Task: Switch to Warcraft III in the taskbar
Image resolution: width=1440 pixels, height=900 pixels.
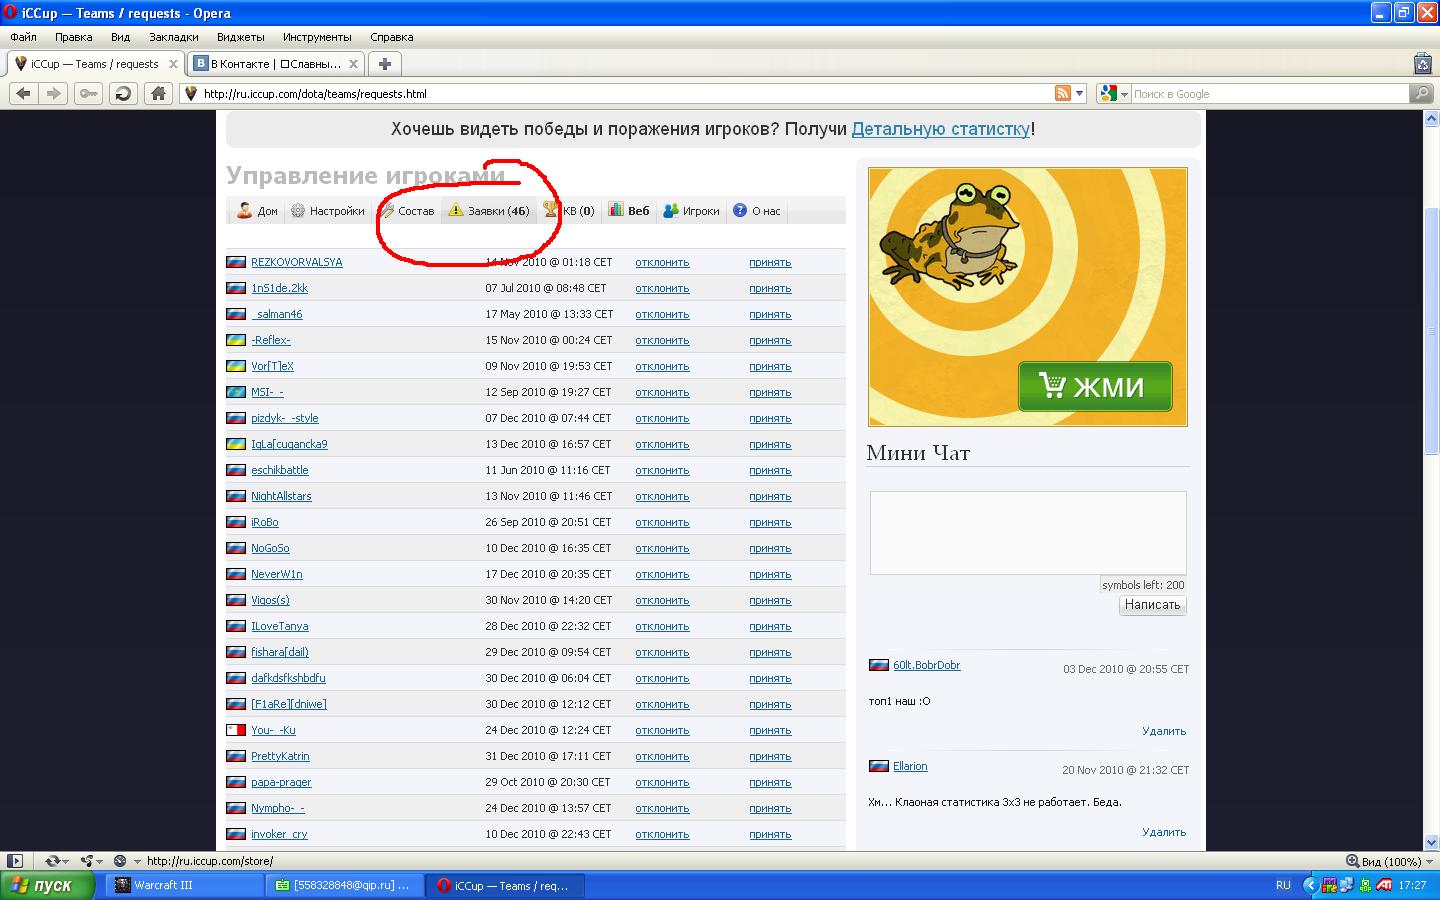Action: point(186,885)
